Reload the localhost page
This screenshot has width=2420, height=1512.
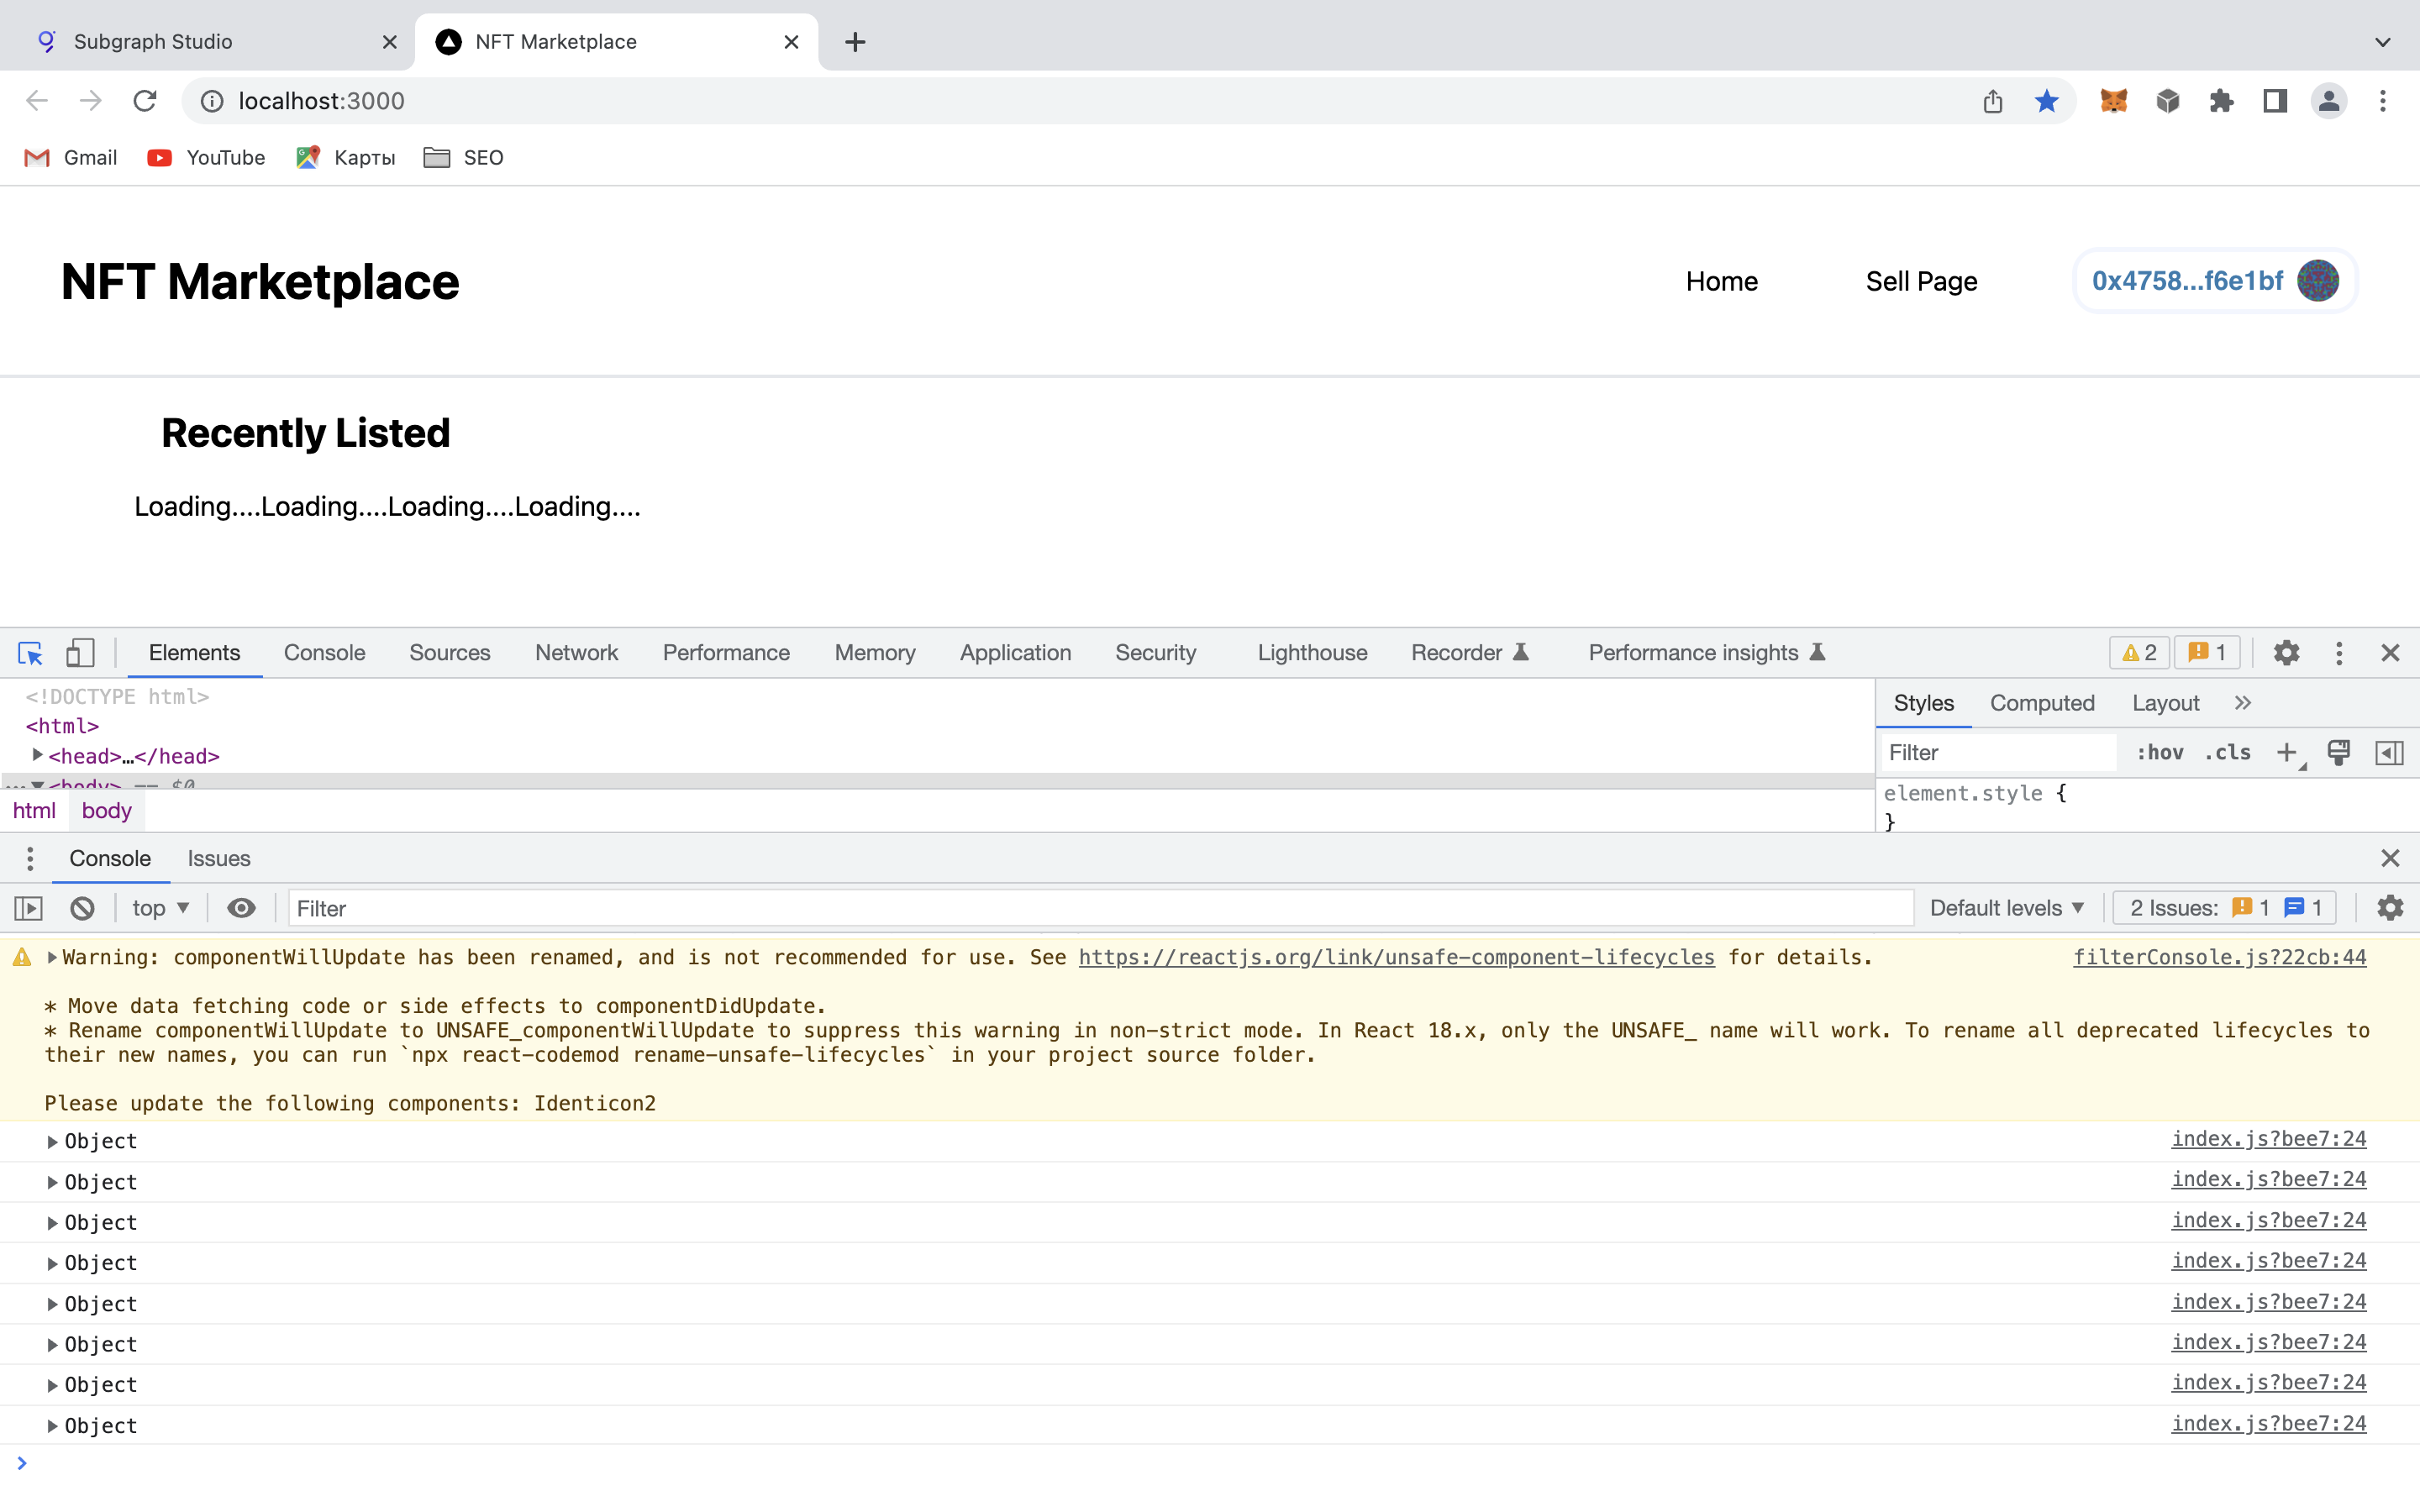[145, 101]
